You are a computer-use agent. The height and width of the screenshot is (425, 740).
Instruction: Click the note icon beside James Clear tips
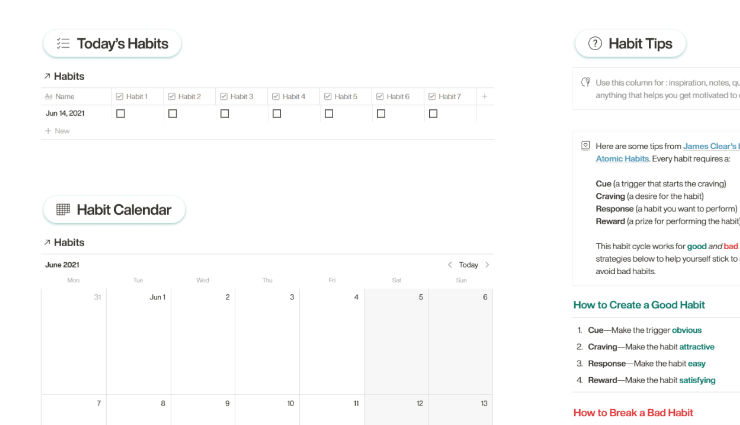point(586,146)
